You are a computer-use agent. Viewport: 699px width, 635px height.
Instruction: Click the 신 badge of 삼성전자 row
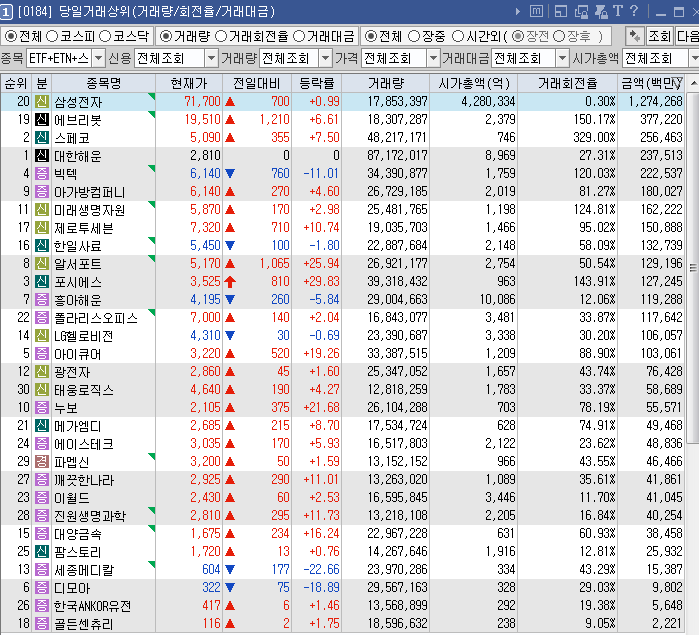point(42,102)
